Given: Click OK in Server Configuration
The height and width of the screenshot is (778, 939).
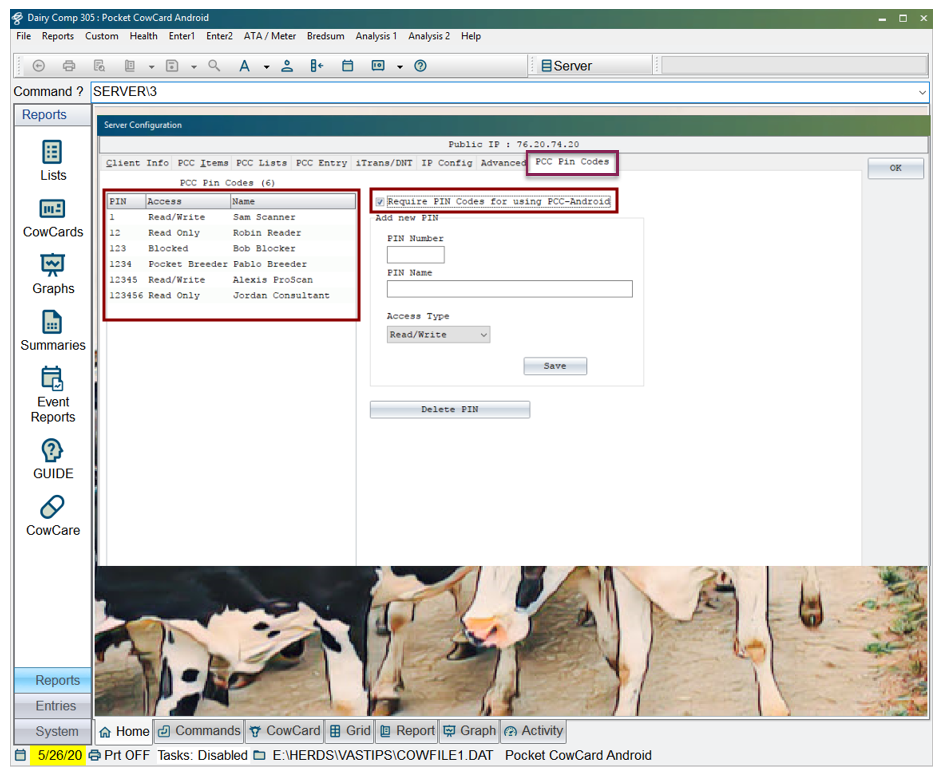Looking at the screenshot, I should point(895,168).
